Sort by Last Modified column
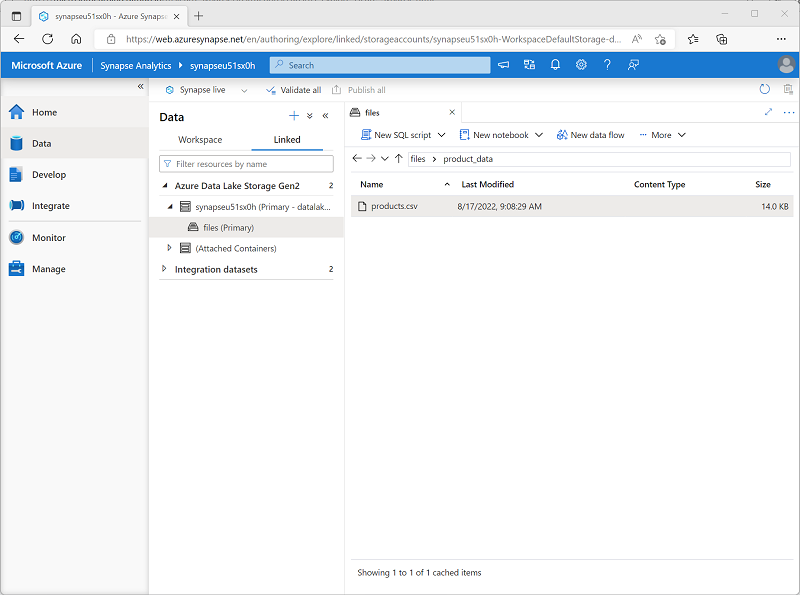The width and height of the screenshot is (800, 595). click(x=487, y=184)
